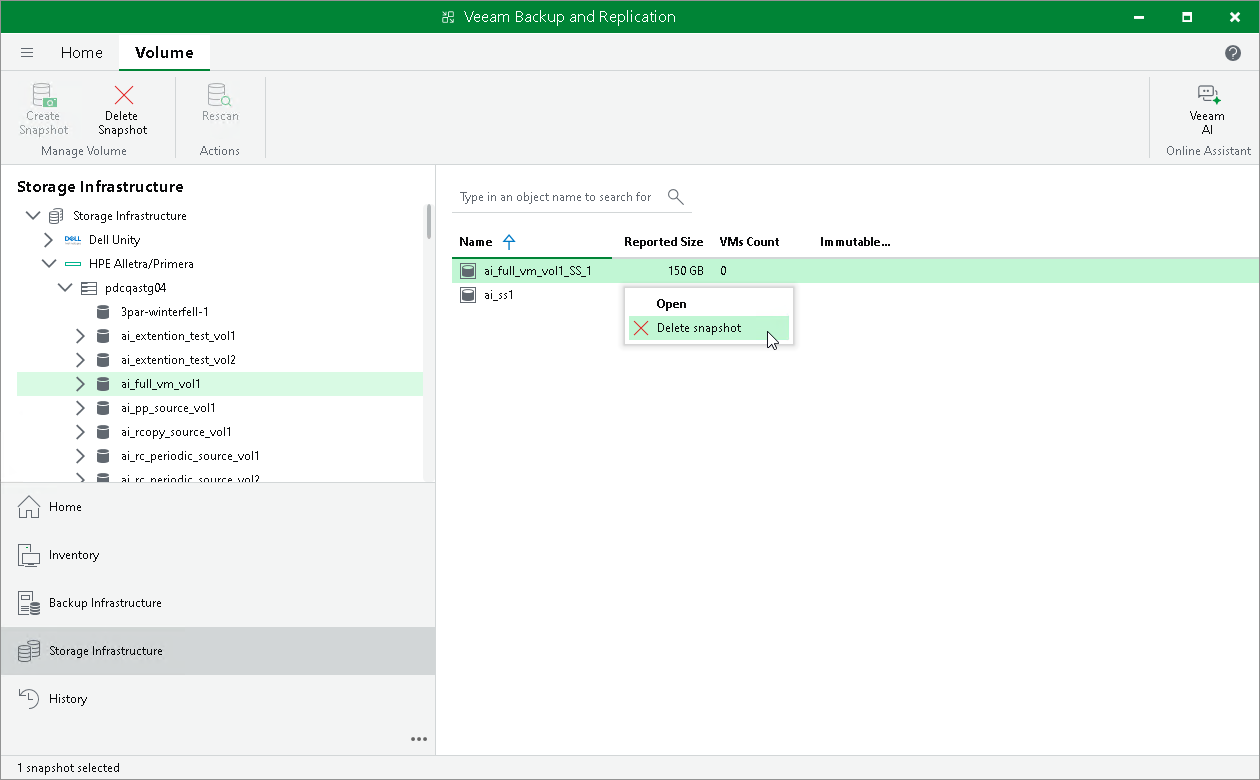1260x780 pixels.
Task: Expand the ai_extention_test_vol2 volume
Action: (80, 360)
